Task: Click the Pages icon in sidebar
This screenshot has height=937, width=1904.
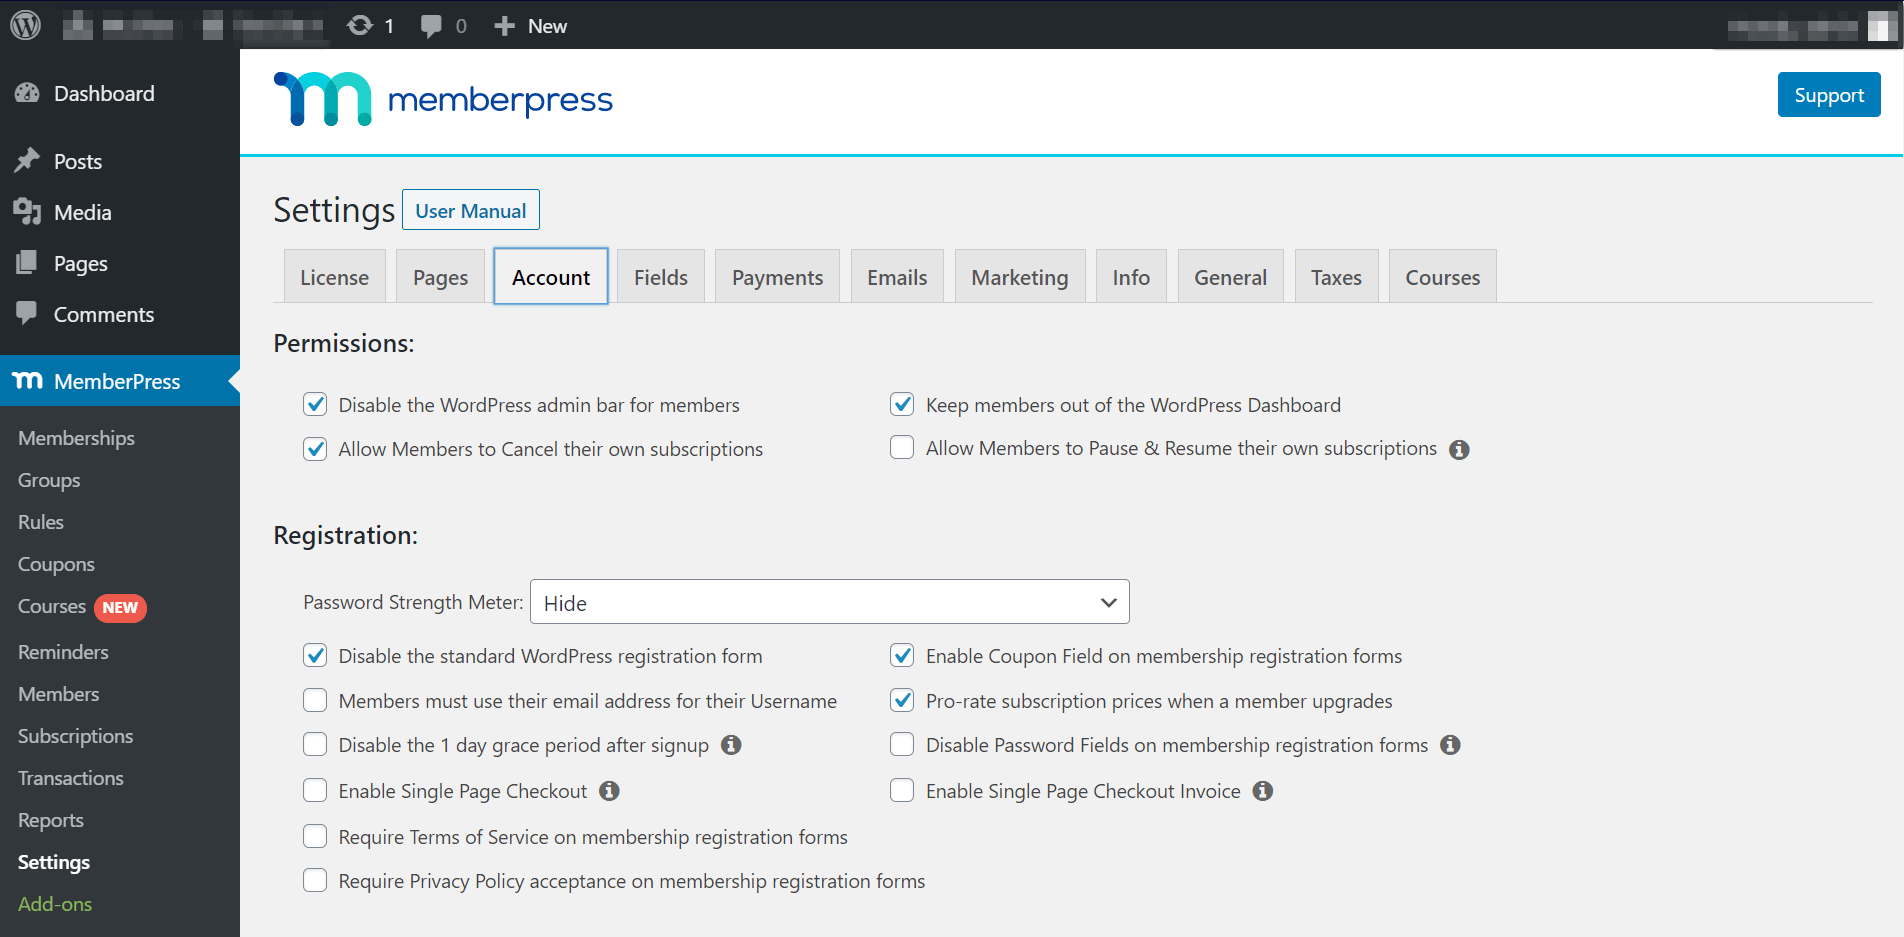Action: click(27, 263)
